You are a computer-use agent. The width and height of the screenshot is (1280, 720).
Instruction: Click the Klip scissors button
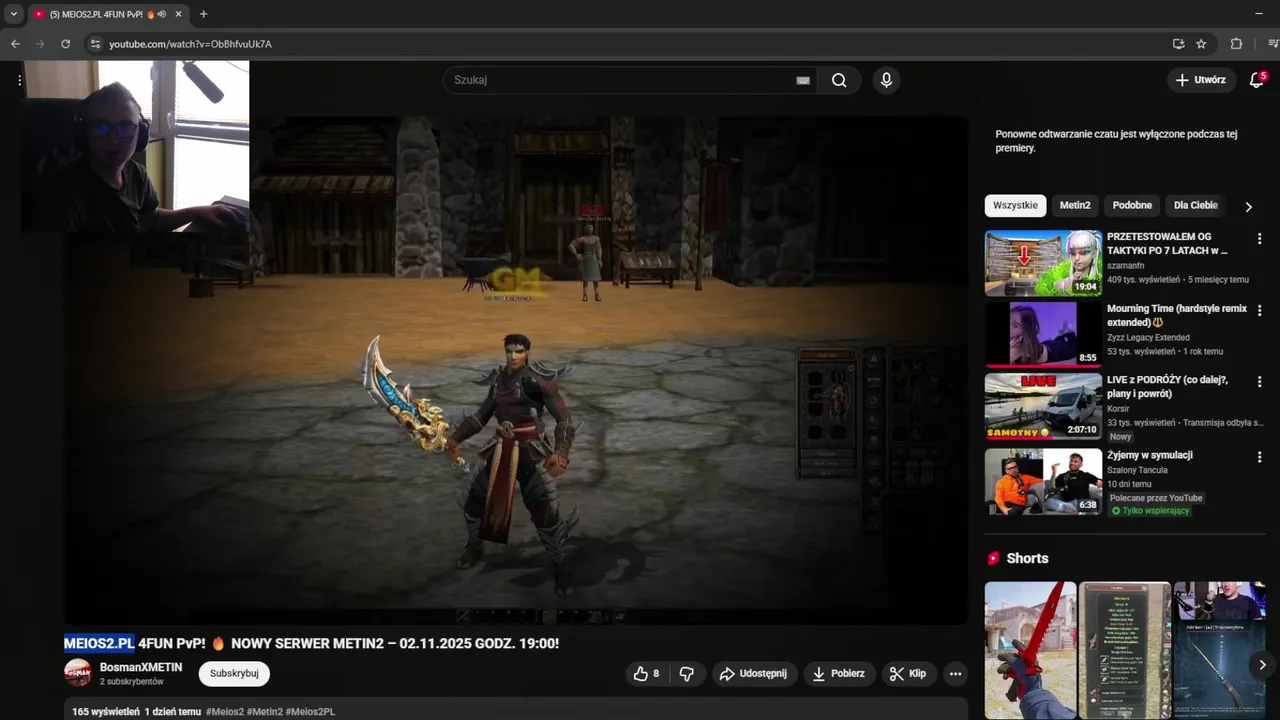click(x=909, y=674)
